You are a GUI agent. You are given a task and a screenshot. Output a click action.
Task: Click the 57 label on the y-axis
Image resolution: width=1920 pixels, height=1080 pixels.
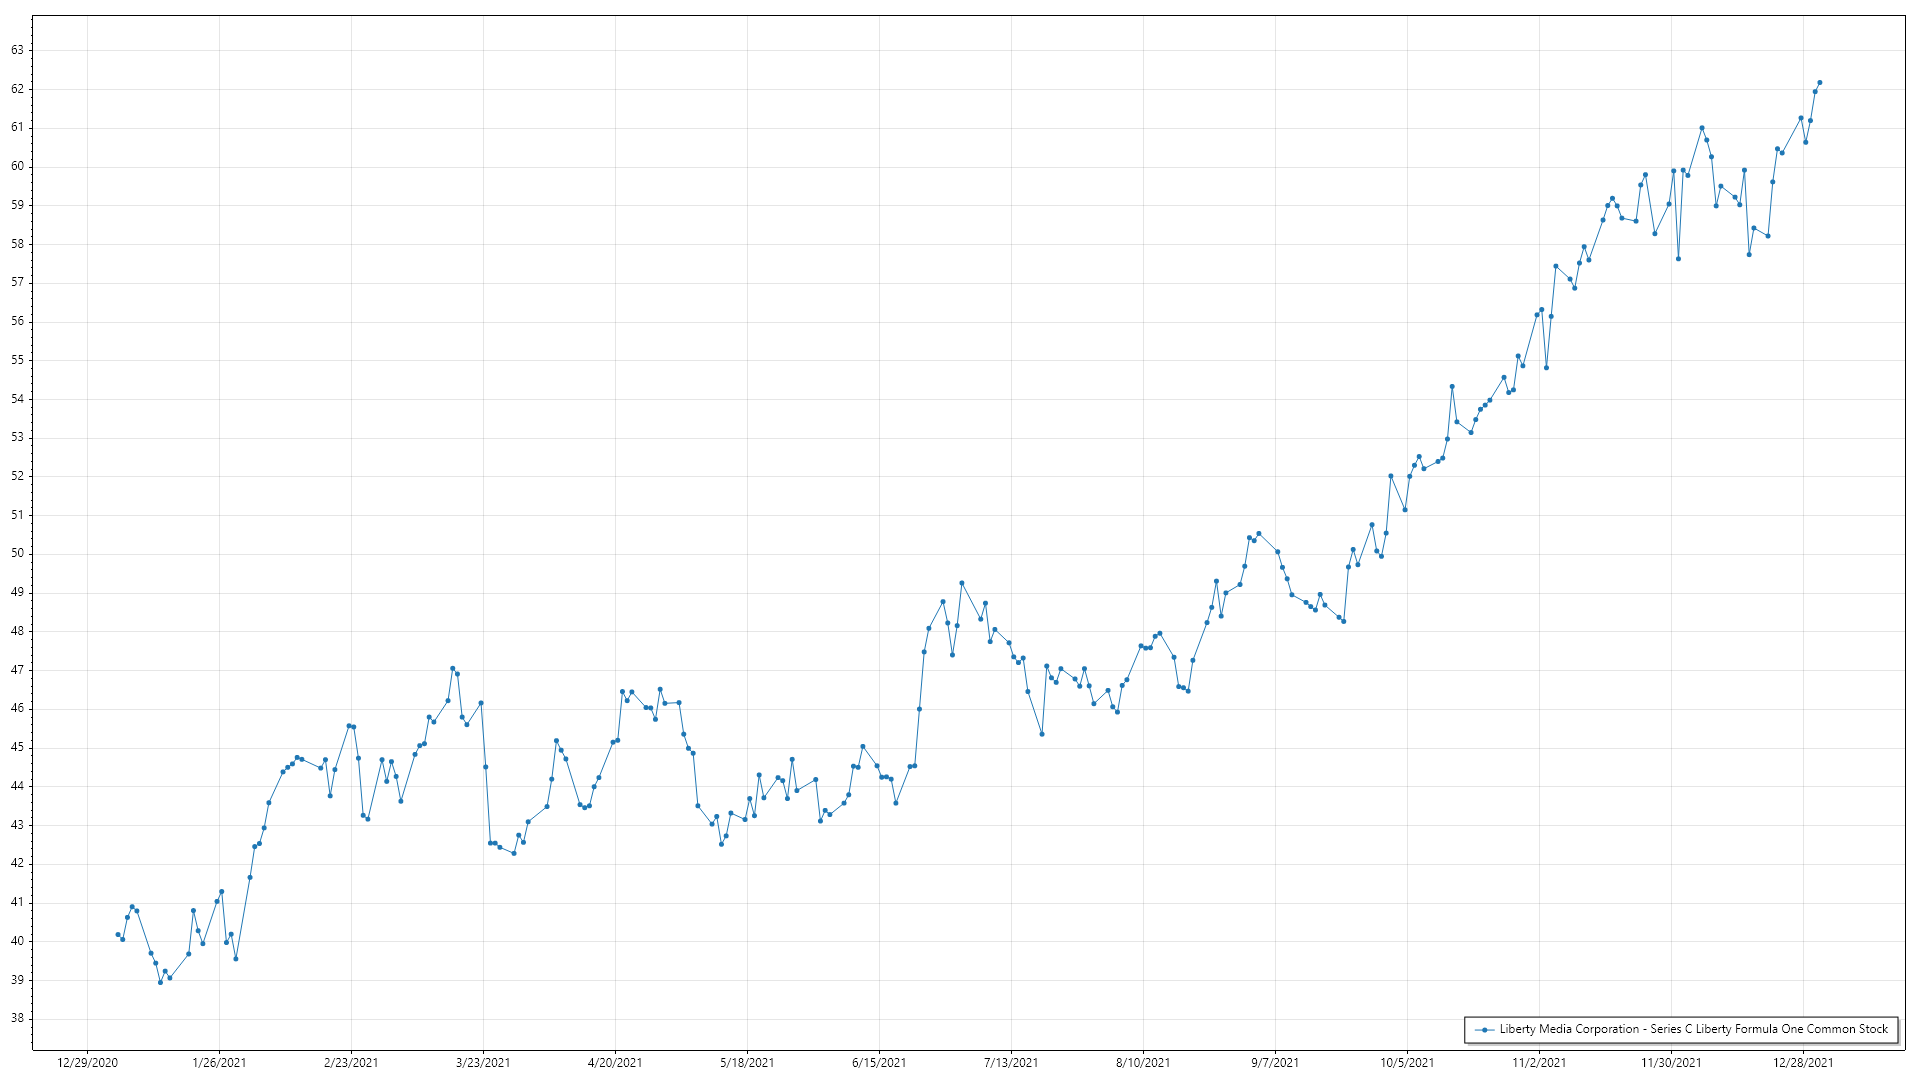tap(17, 283)
